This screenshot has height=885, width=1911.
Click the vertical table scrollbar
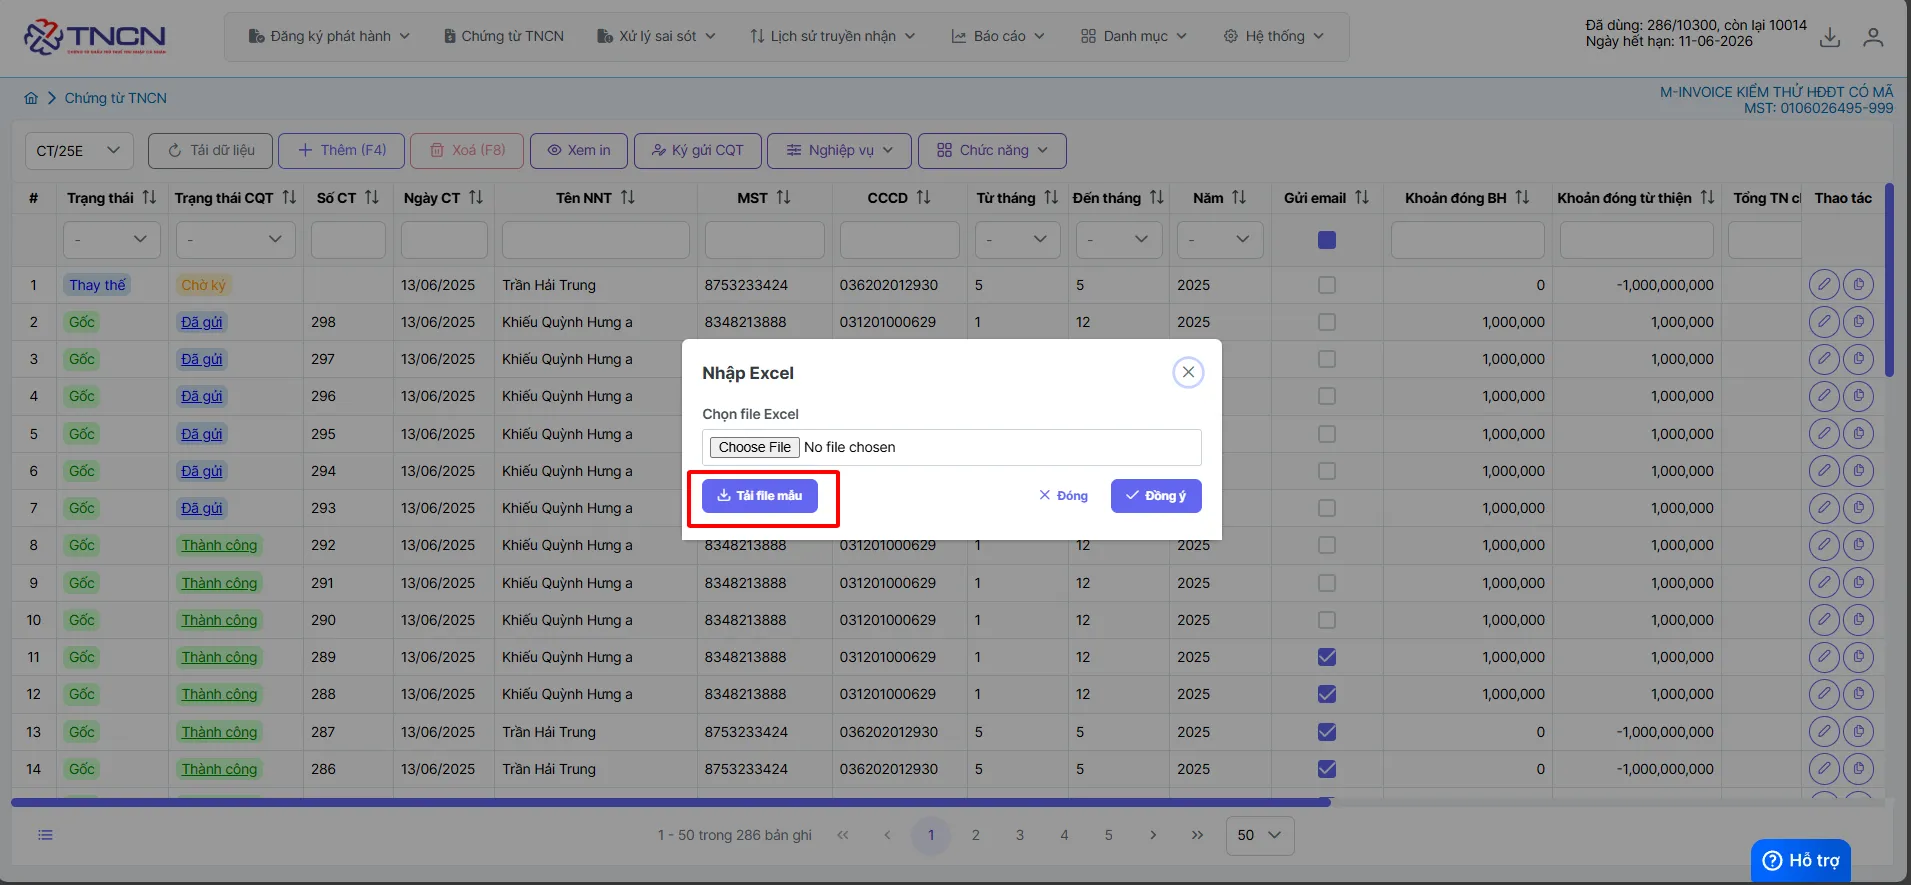pos(1889,280)
